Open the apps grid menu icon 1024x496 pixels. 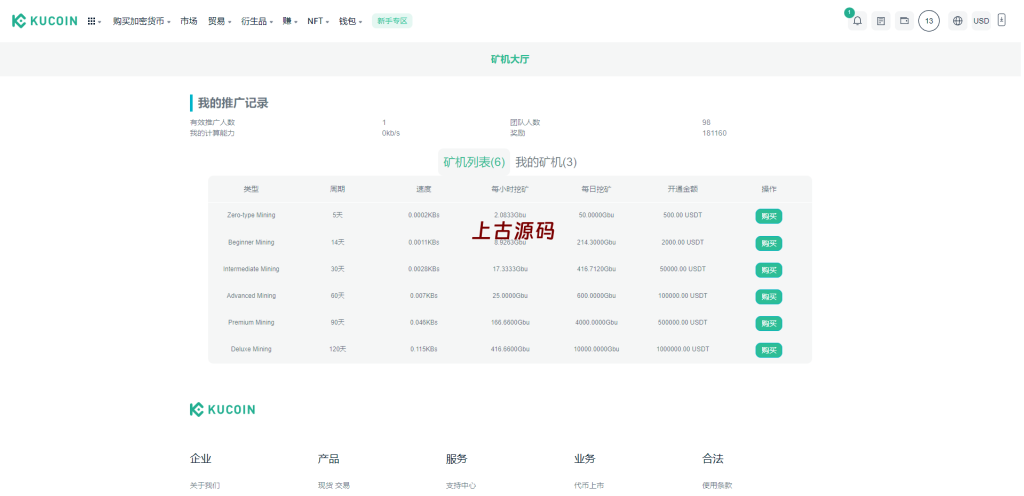click(94, 21)
